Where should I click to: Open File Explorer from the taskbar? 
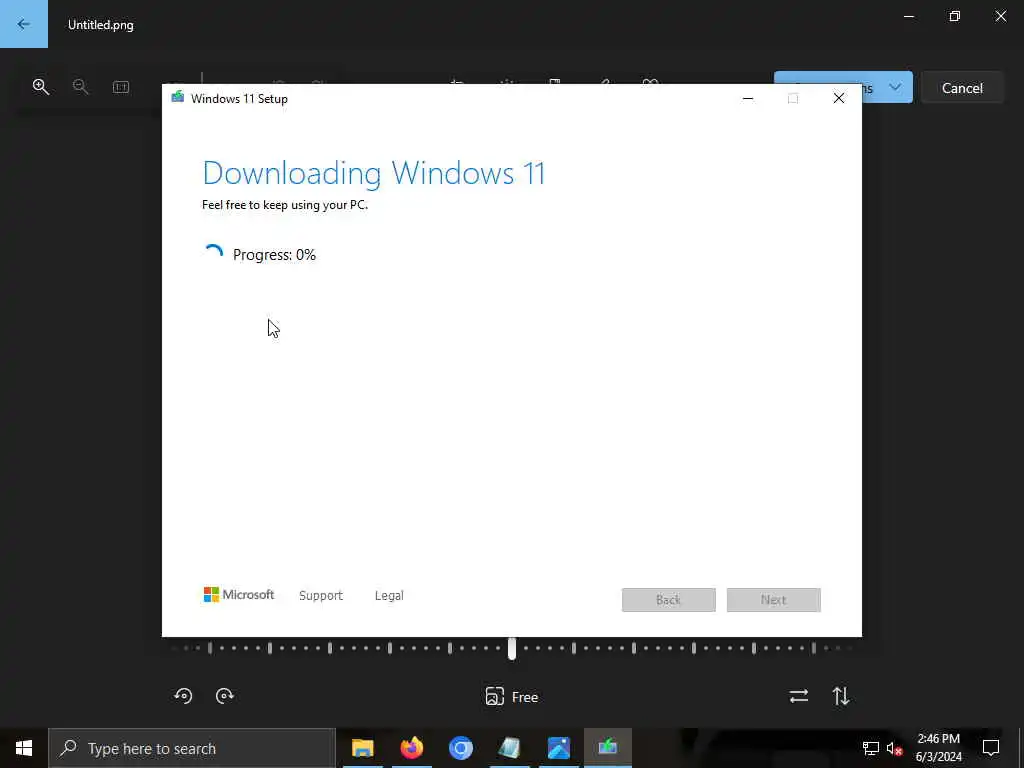(362, 748)
